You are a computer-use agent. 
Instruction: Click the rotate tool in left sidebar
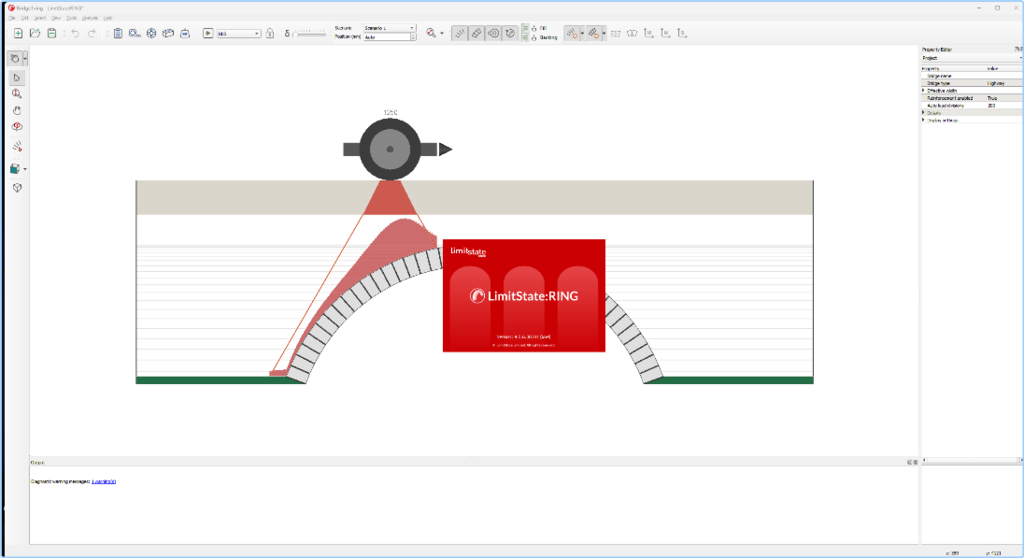click(14, 59)
